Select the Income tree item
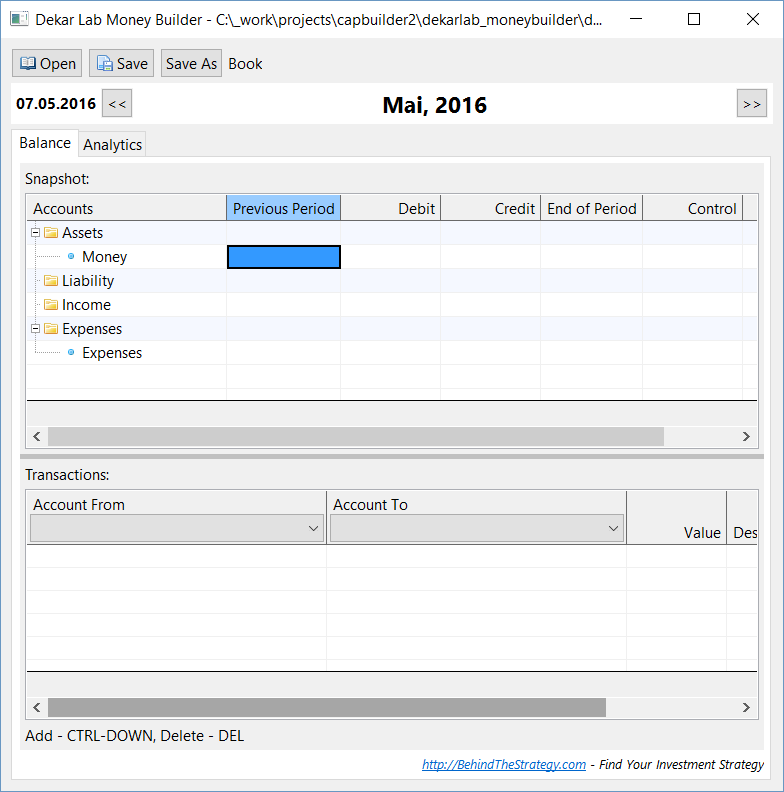Screen dimensions: 784x792 click(x=86, y=305)
